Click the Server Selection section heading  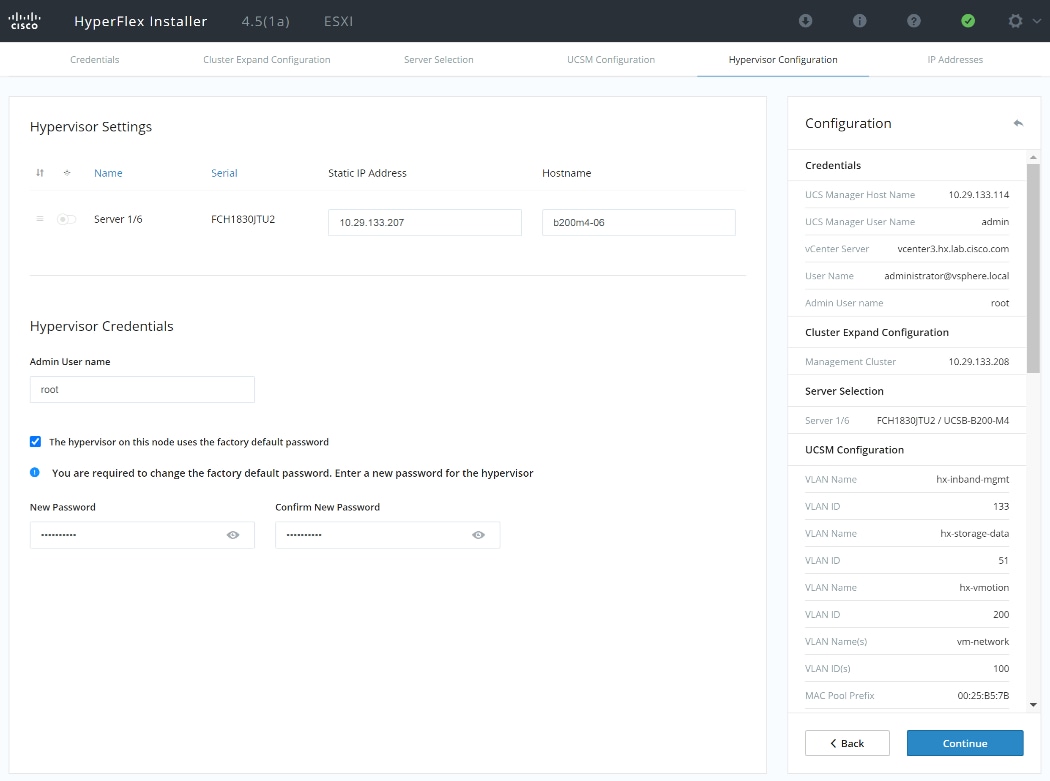(844, 391)
